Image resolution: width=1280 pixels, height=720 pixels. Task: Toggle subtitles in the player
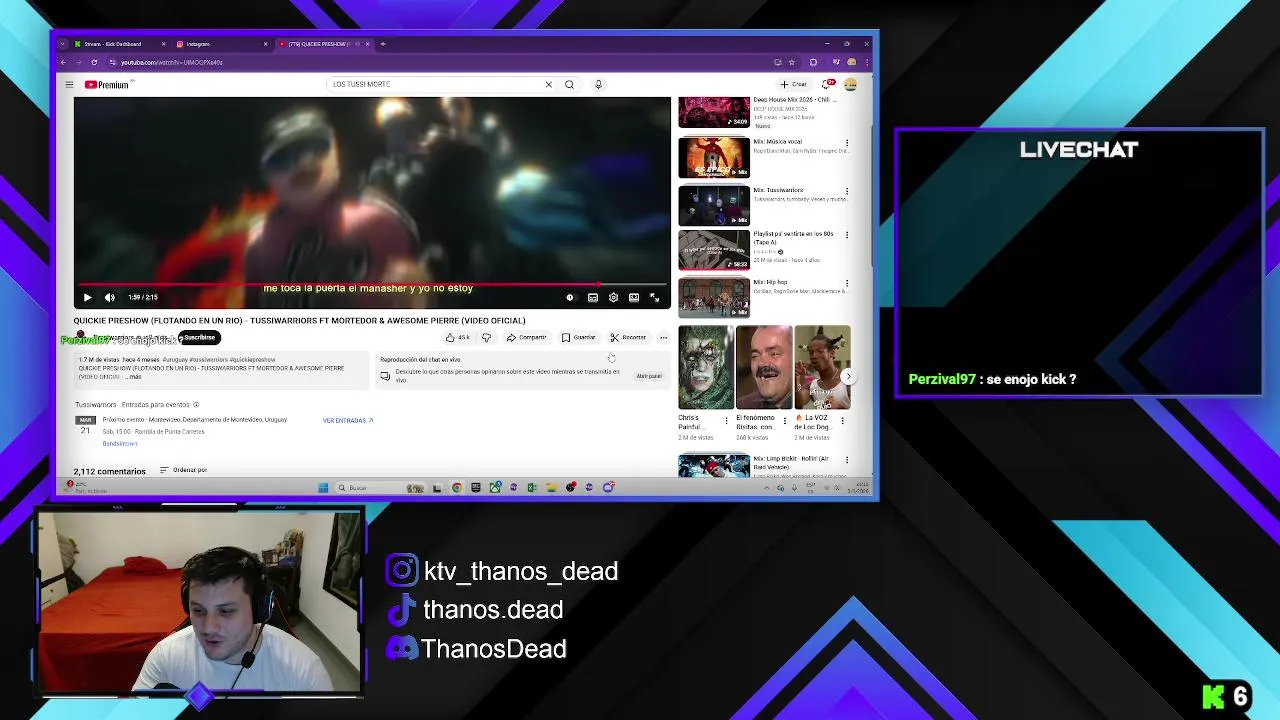point(592,297)
